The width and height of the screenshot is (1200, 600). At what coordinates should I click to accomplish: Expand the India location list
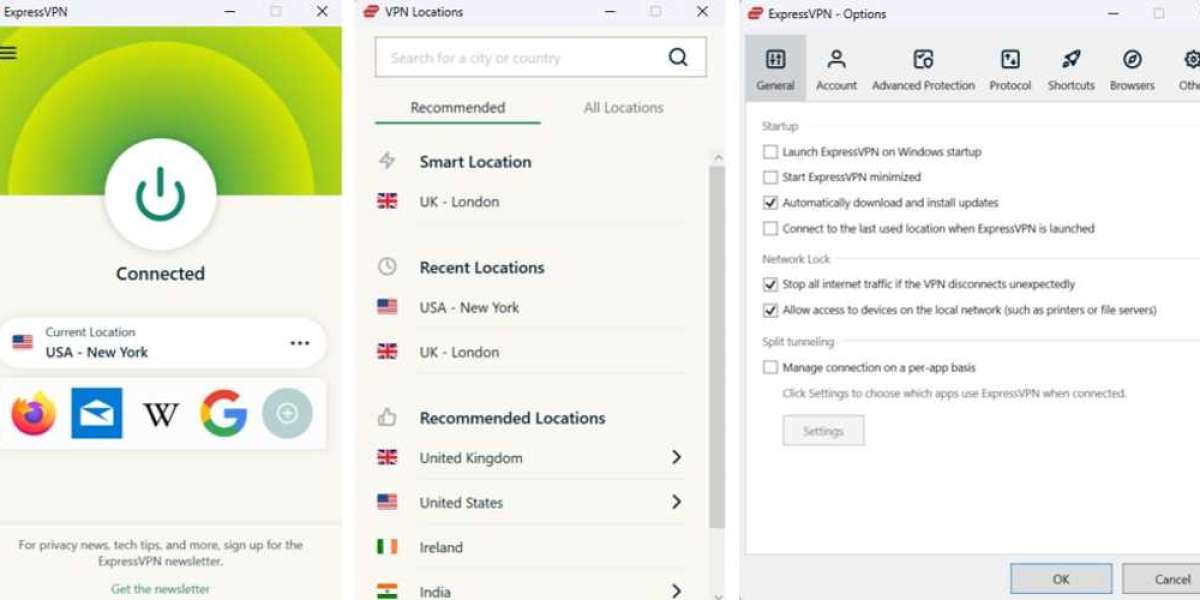678,591
